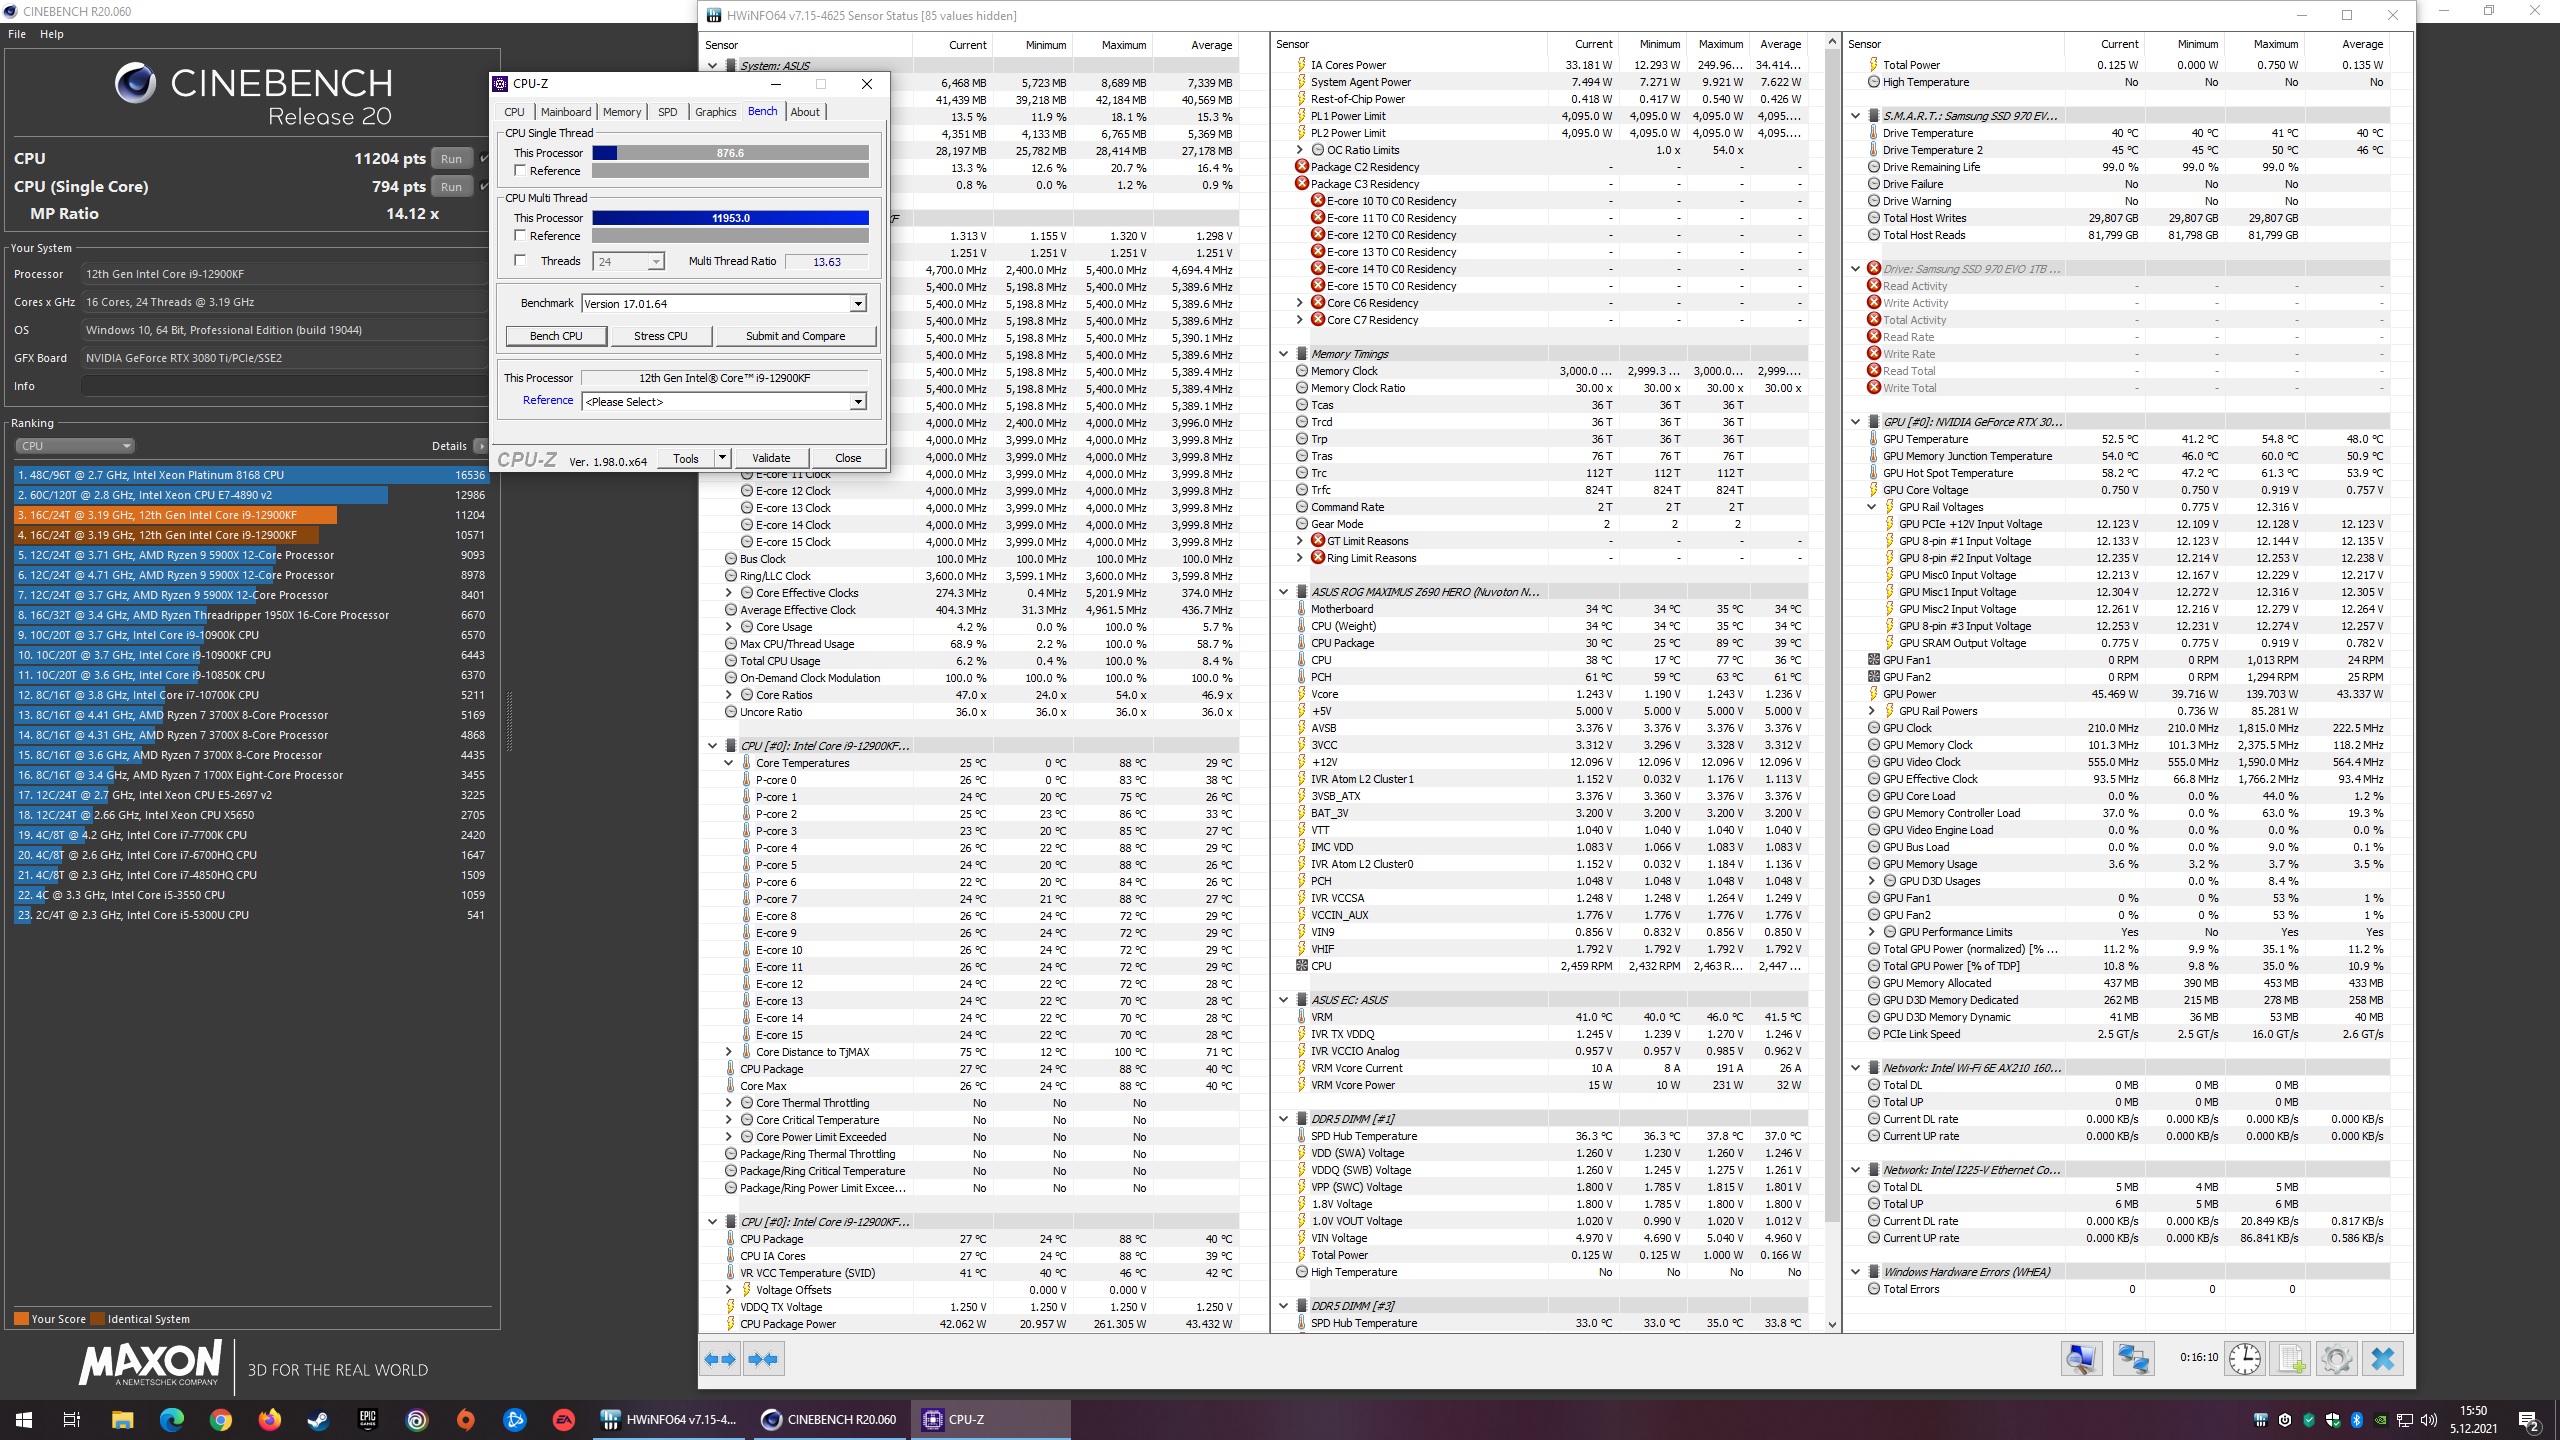Toggle checkbox next to Cinebench CPU Run
The width and height of the screenshot is (2560, 1440).
pyautogui.click(x=484, y=158)
